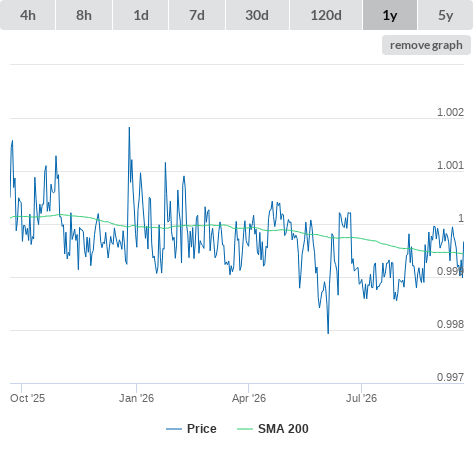The height and width of the screenshot is (455, 474).
Task: Click the Jan '26 axis tick label
Action: click(x=136, y=398)
